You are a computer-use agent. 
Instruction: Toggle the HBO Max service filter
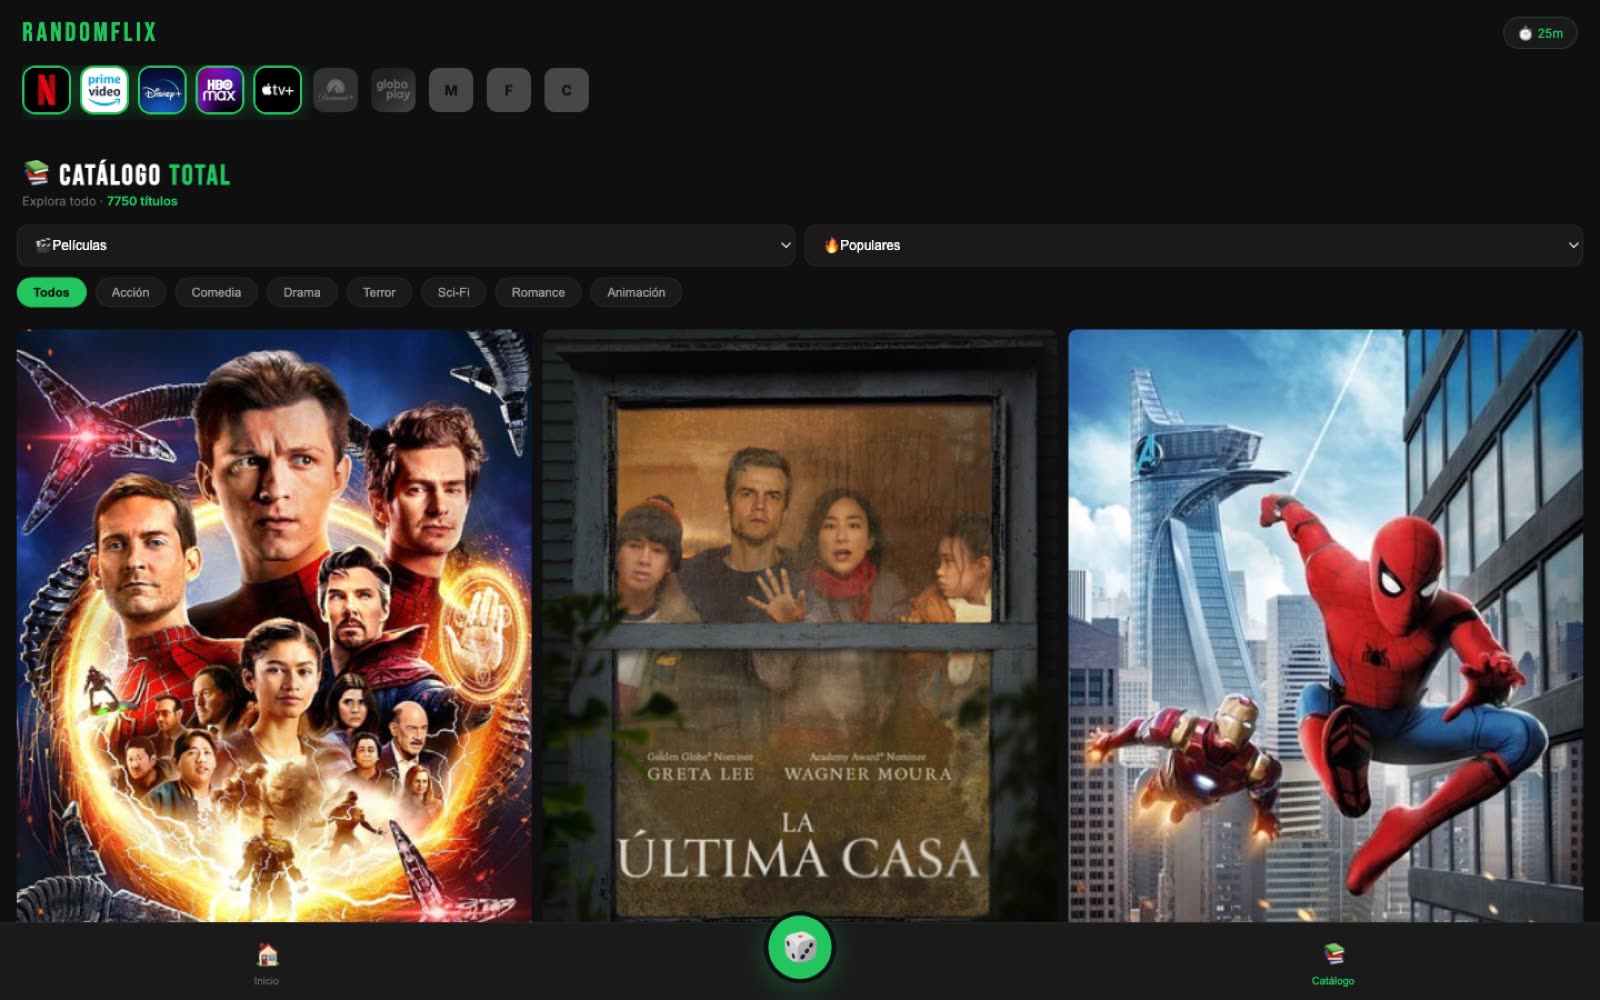220,90
